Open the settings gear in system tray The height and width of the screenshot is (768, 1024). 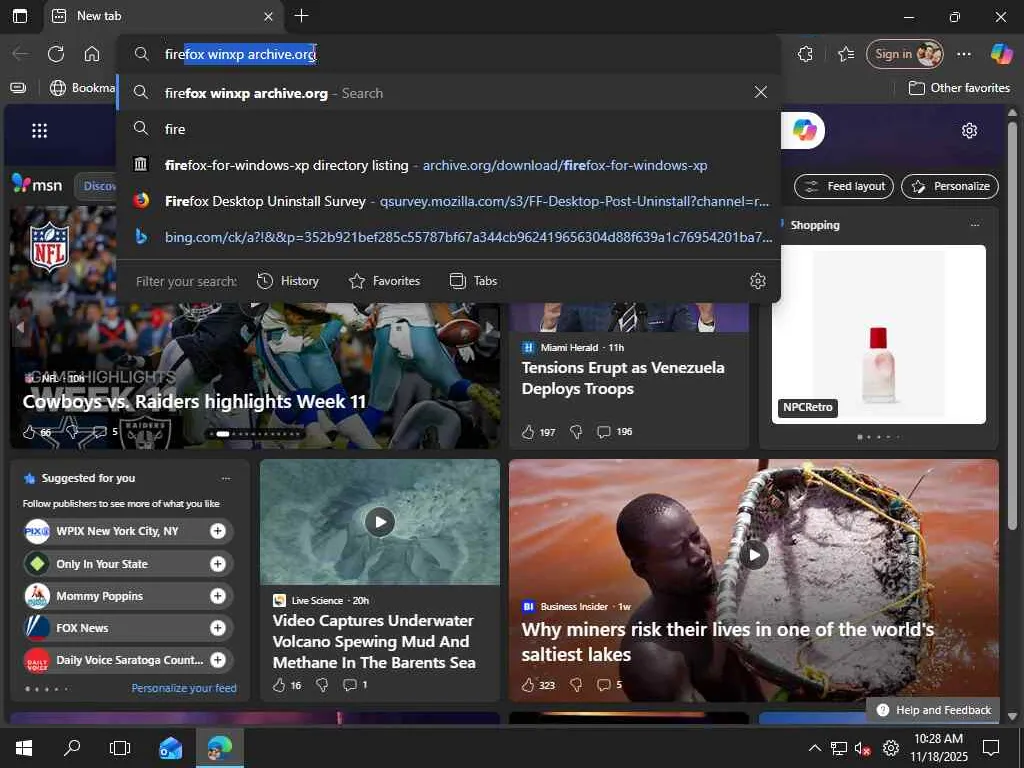891,748
